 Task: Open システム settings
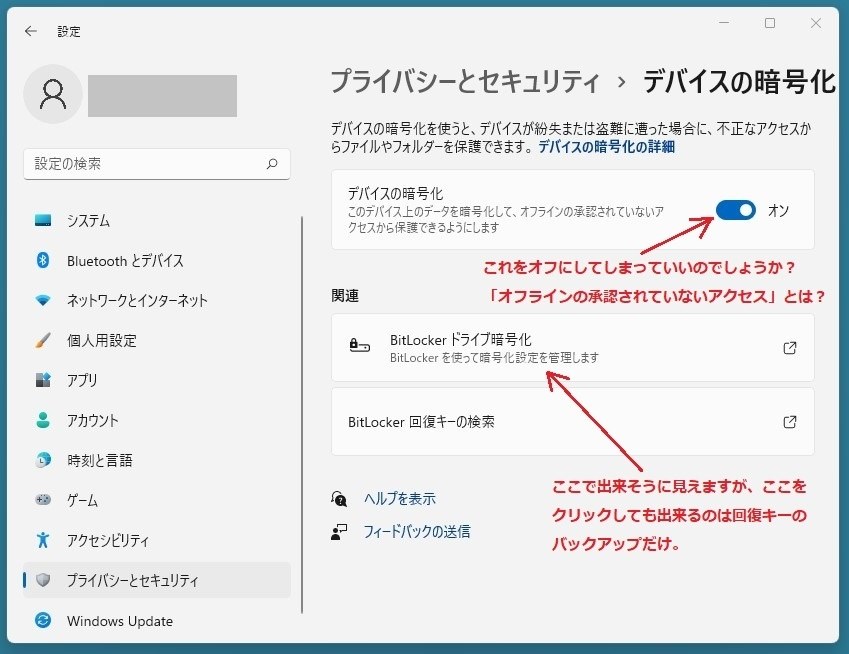[x=157, y=220]
